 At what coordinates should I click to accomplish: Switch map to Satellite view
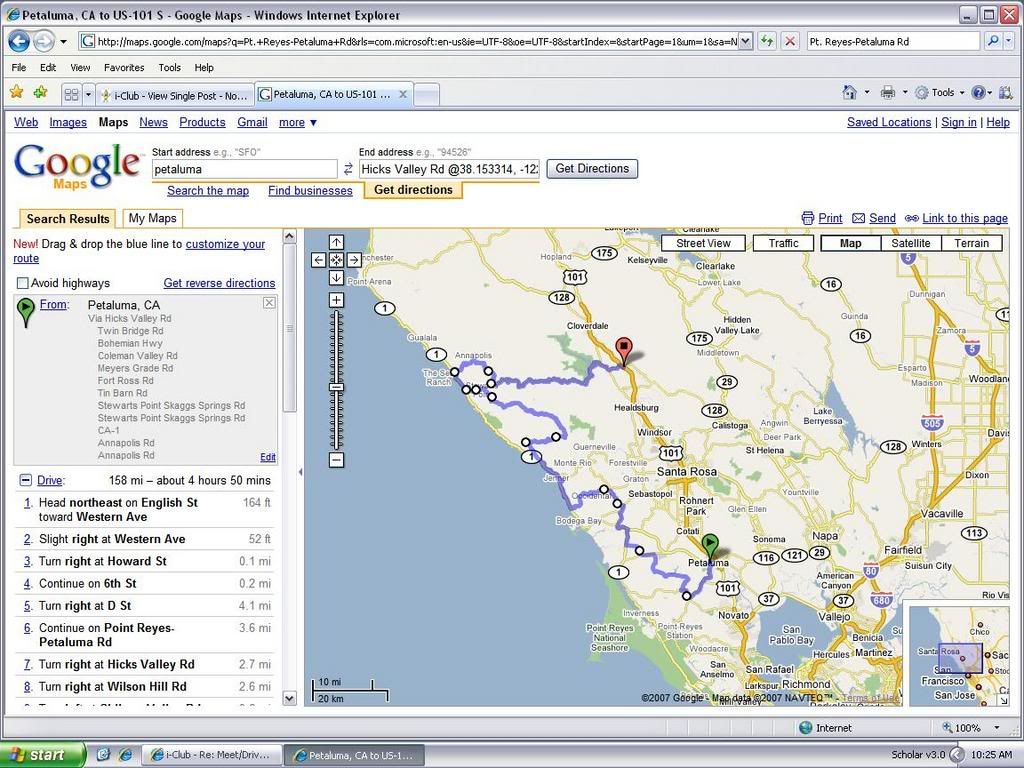910,243
